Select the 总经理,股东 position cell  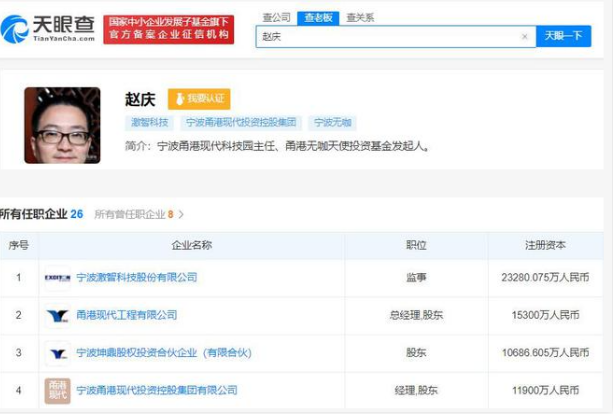[x=416, y=315]
